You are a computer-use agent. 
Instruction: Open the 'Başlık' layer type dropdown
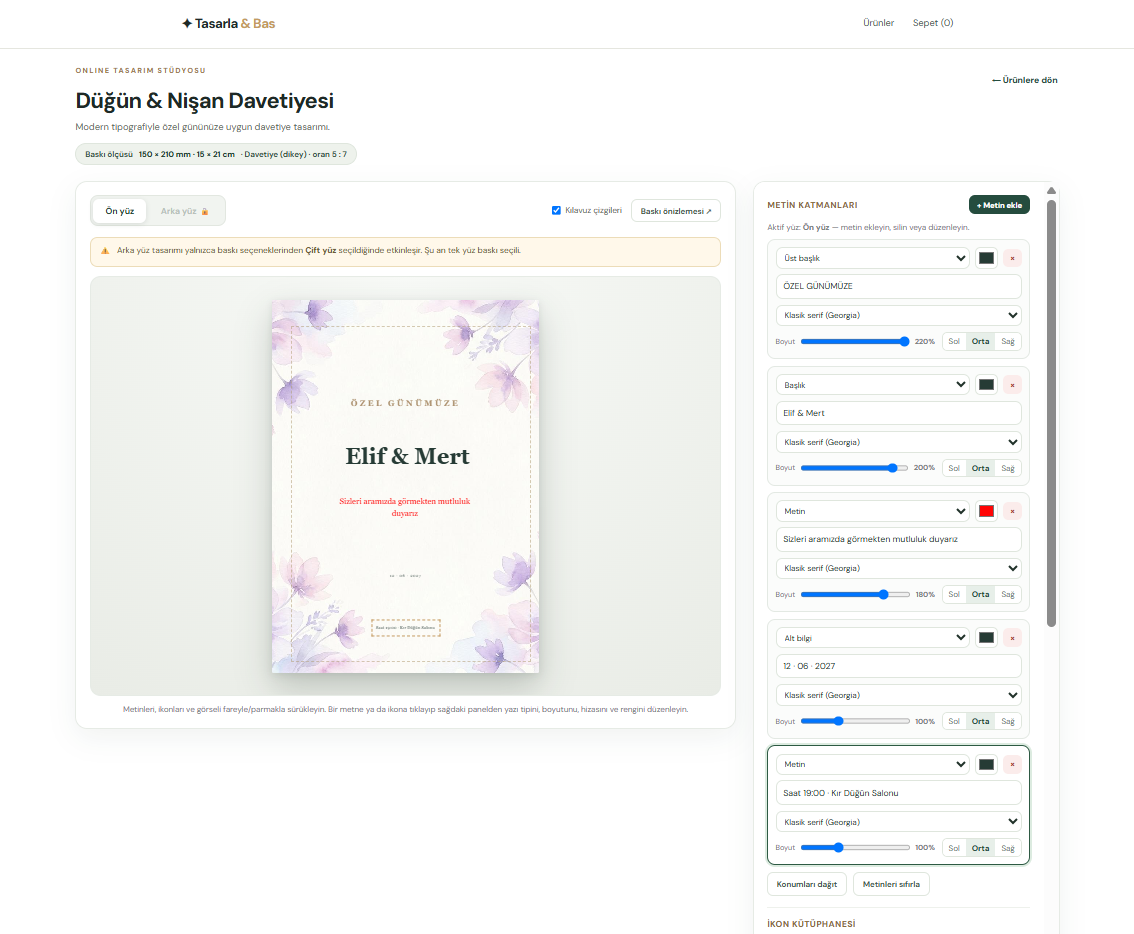click(x=873, y=385)
